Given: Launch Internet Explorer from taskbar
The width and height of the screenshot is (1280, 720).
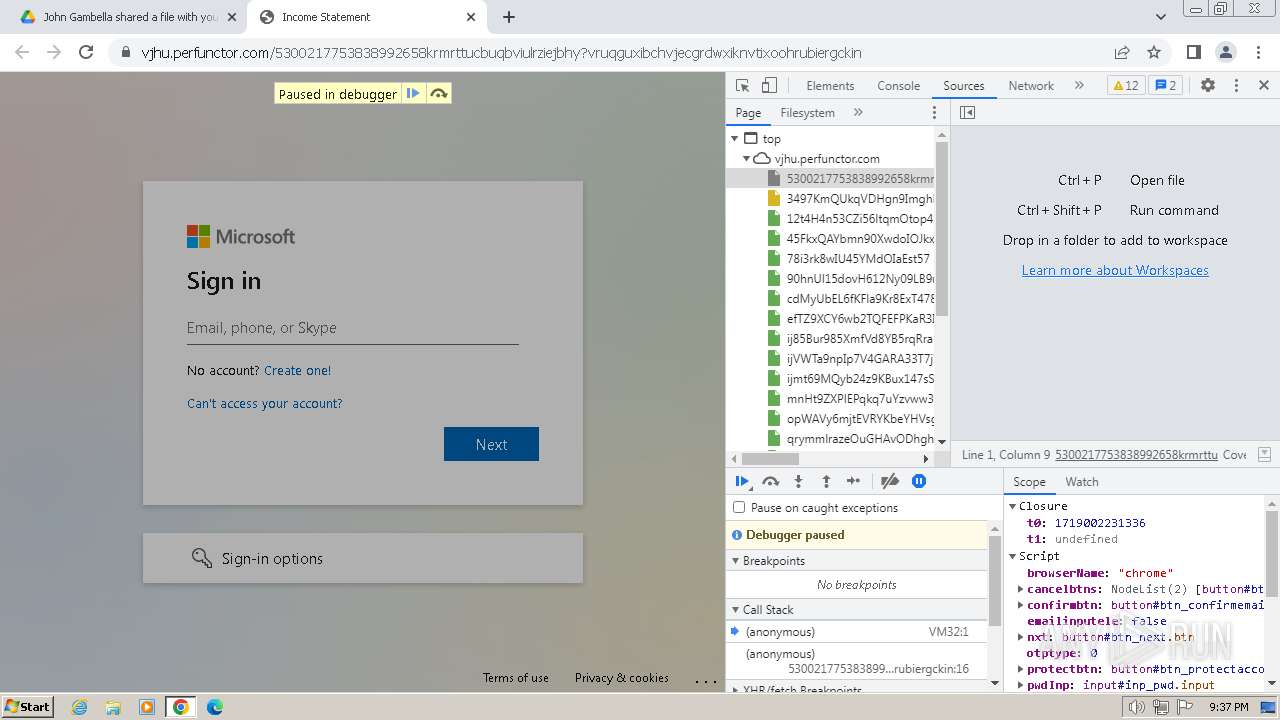Looking at the screenshot, I should 80,707.
